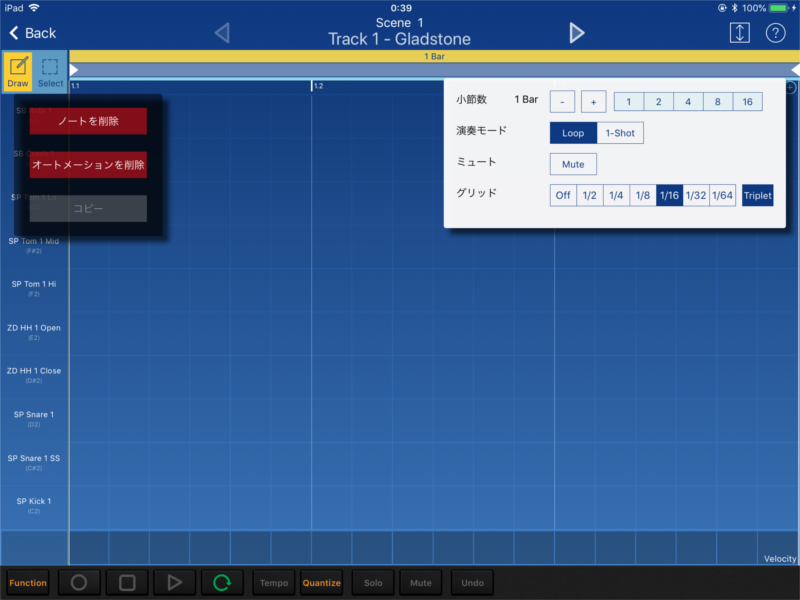Open the Quantize settings
This screenshot has height=600, width=800.
pos(321,583)
